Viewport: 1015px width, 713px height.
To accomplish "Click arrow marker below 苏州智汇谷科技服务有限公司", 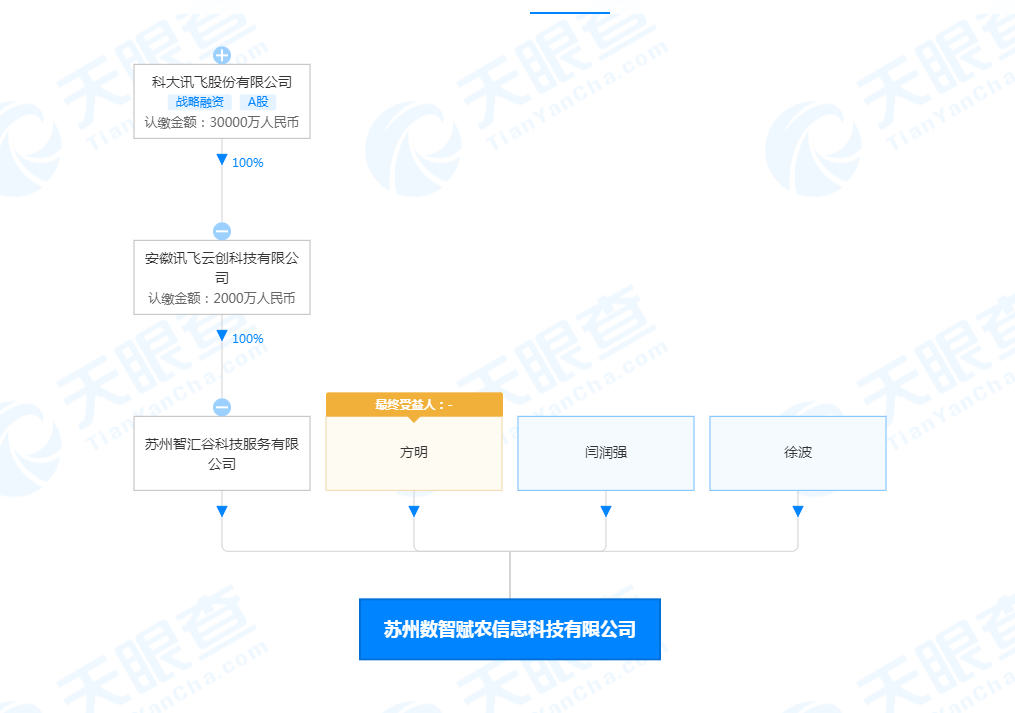I will [x=222, y=512].
